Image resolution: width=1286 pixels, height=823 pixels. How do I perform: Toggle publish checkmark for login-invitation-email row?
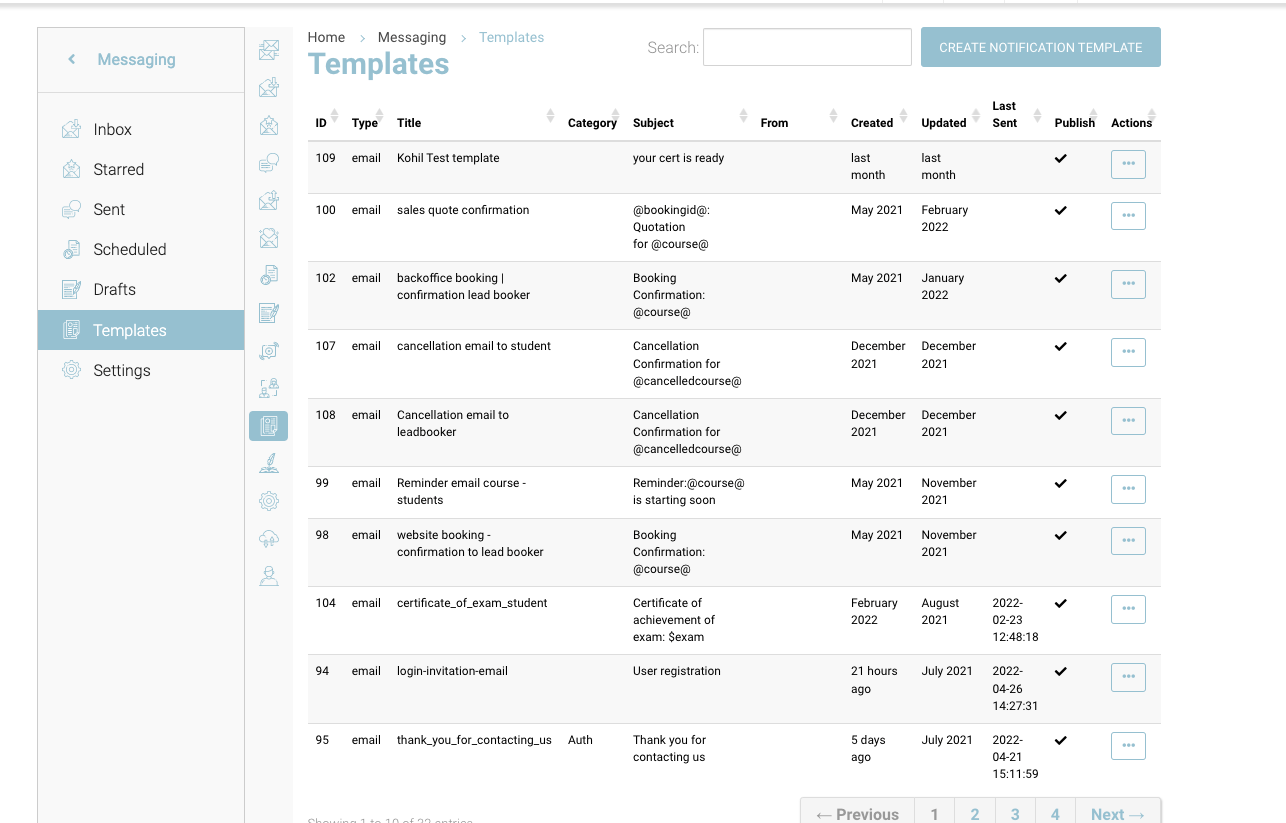click(1061, 671)
